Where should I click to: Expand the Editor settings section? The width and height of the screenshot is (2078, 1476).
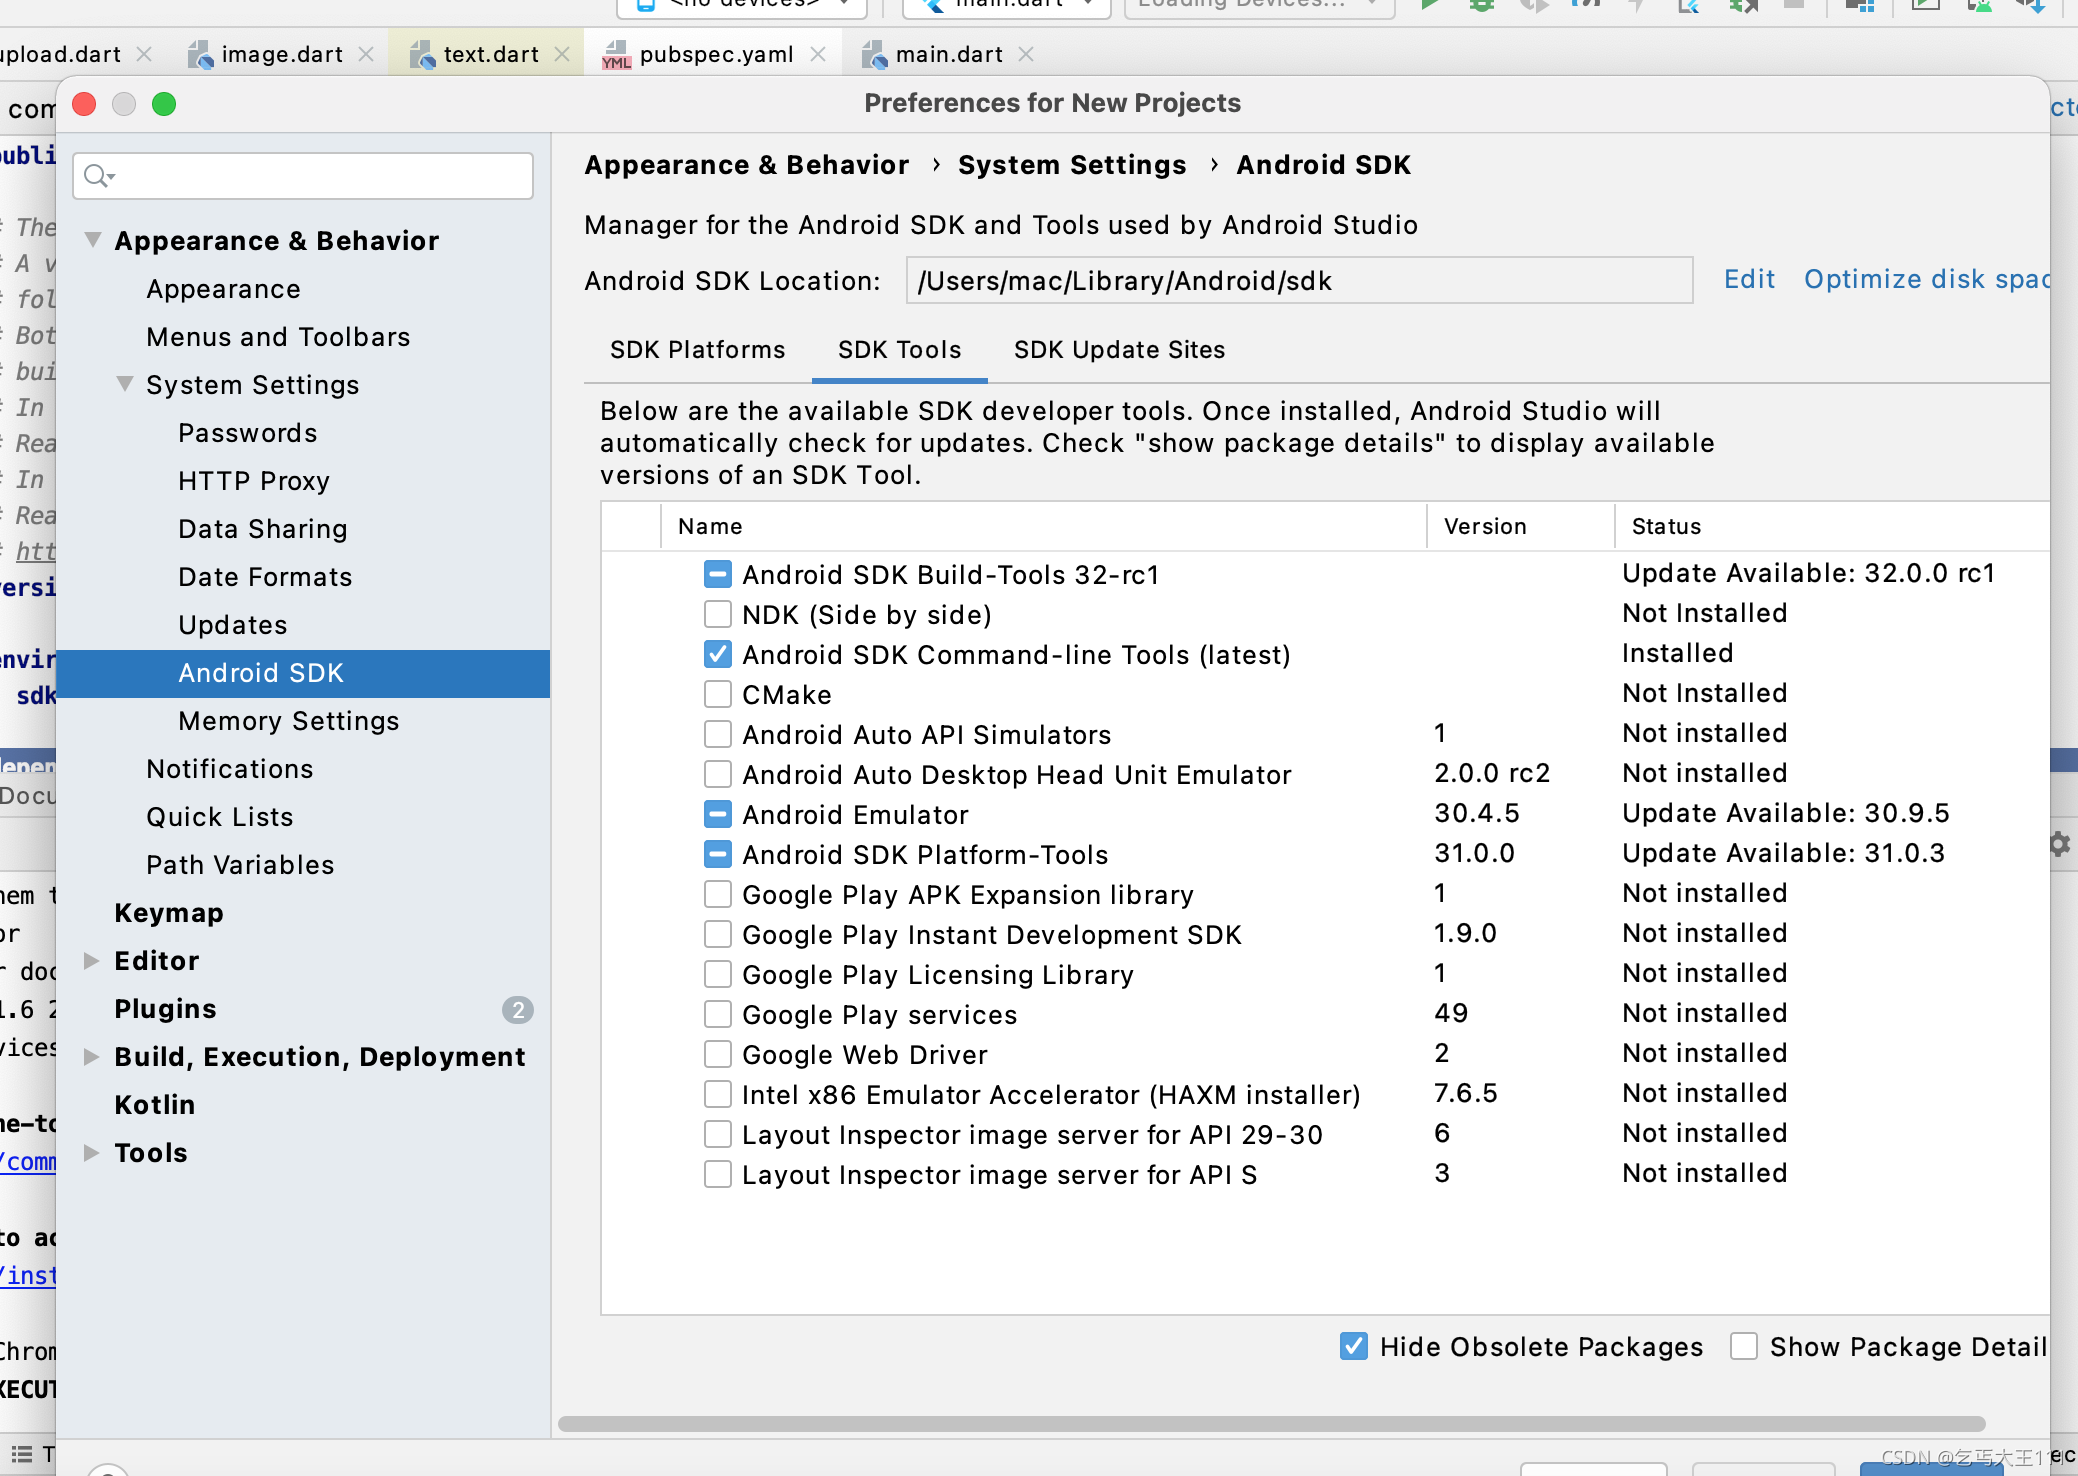(91, 960)
